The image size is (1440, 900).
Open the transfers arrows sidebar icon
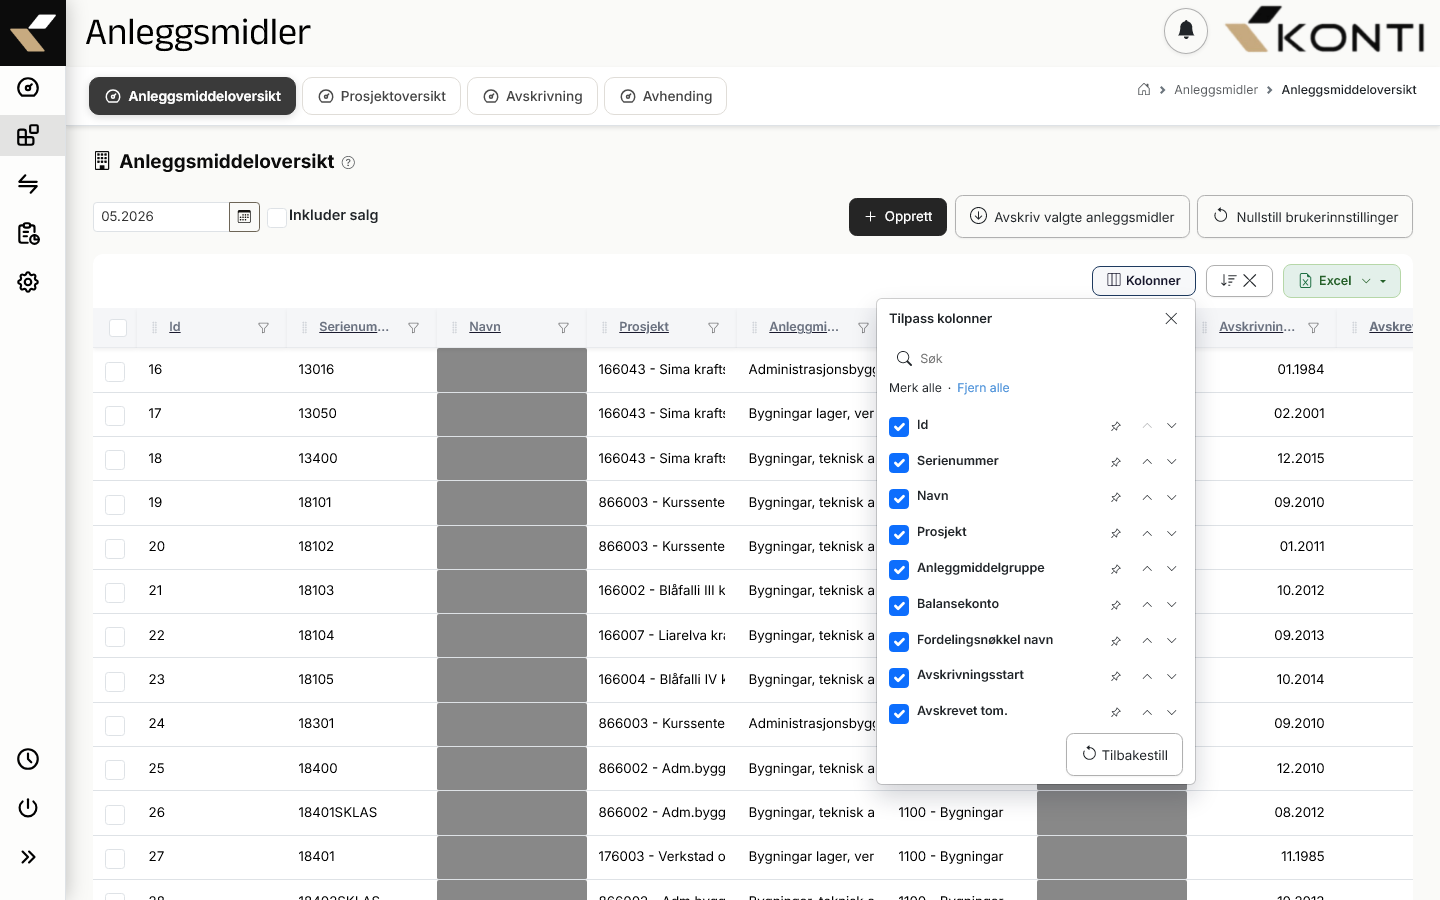28,184
